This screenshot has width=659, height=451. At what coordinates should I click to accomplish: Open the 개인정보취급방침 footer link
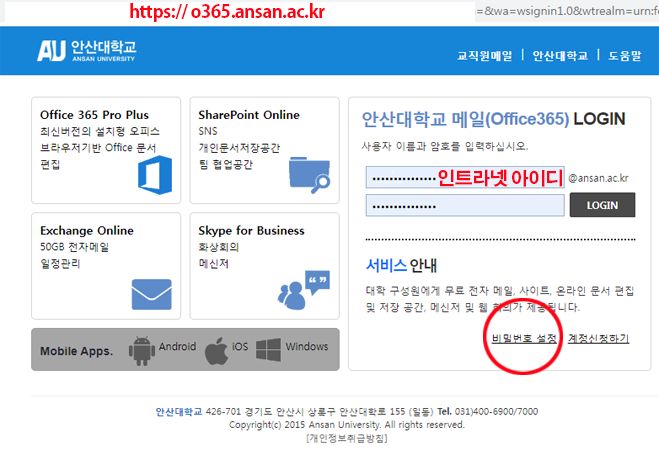[347, 438]
